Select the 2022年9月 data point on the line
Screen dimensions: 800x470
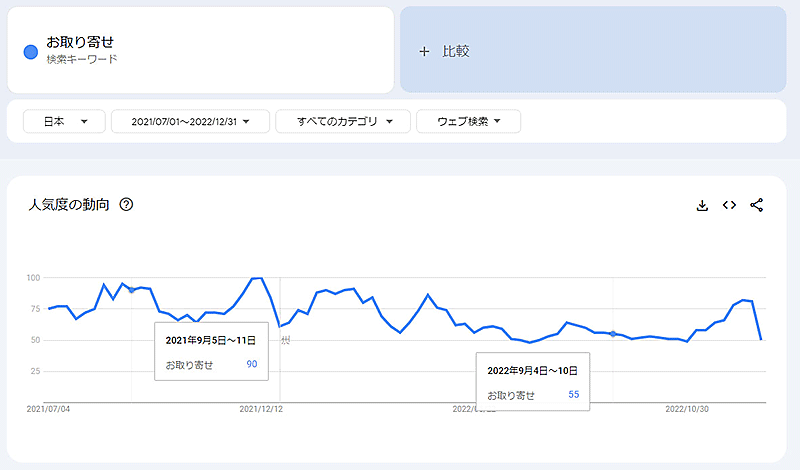pos(612,334)
